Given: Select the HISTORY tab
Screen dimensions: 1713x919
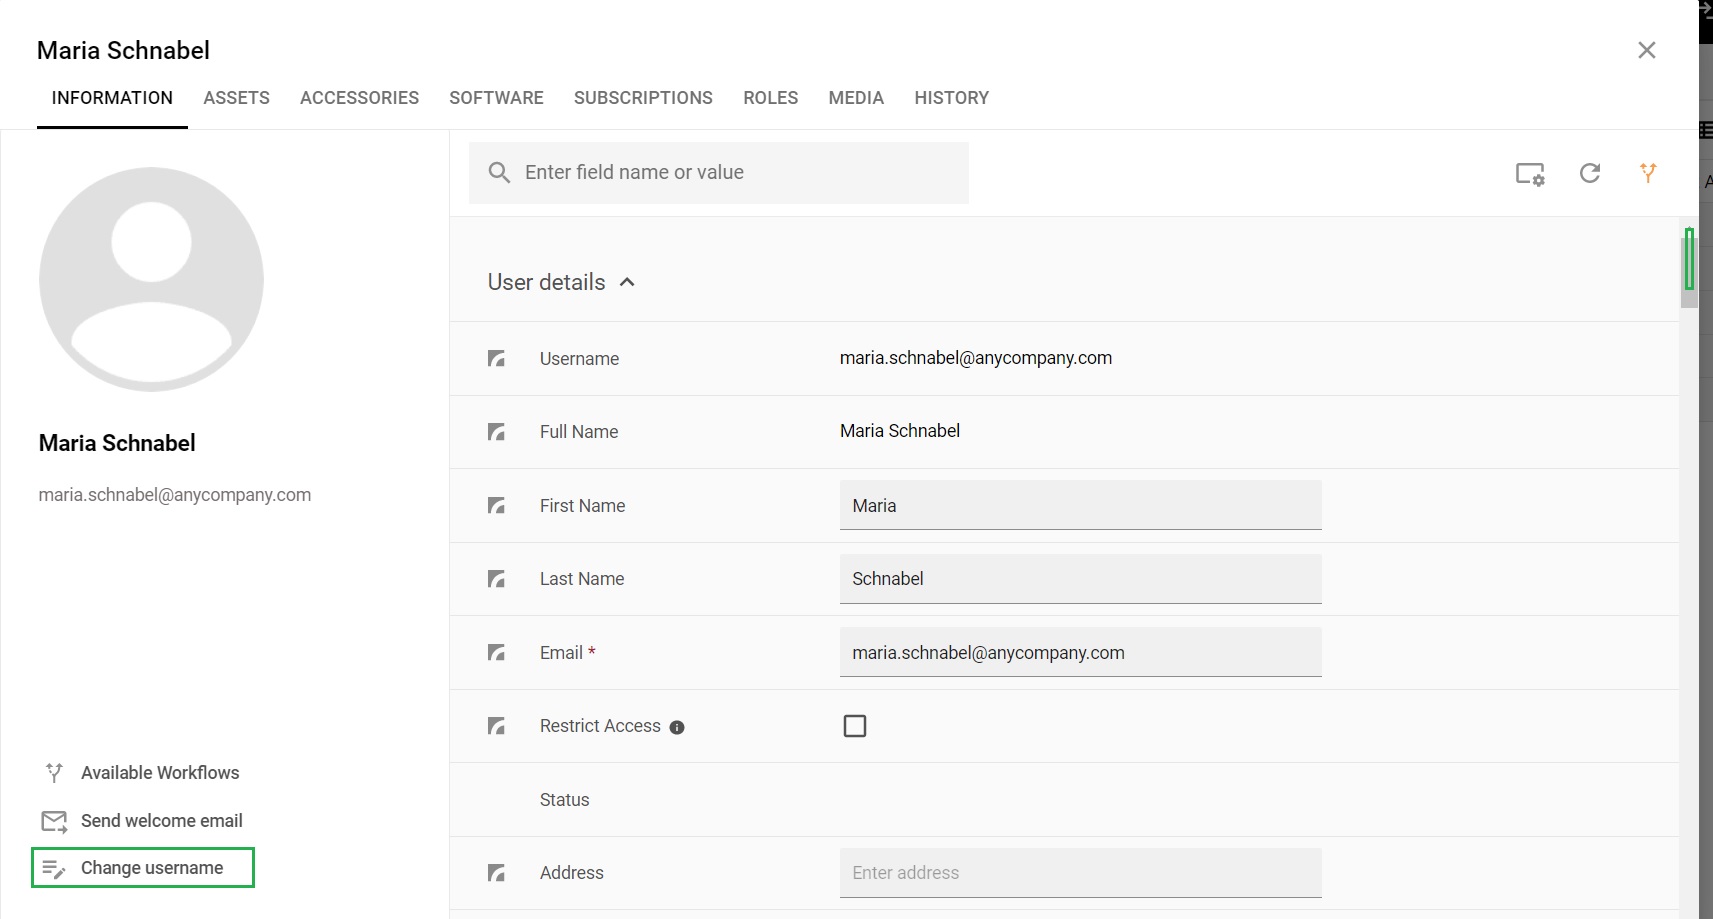Looking at the screenshot, I should click(951, 97).
